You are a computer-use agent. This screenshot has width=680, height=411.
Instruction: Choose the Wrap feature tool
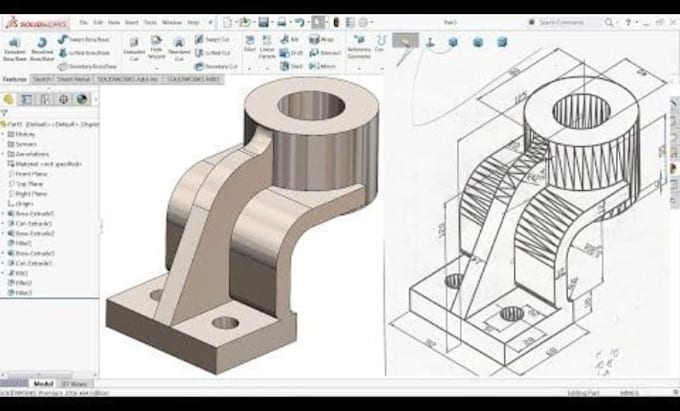(x=321, y=39)
